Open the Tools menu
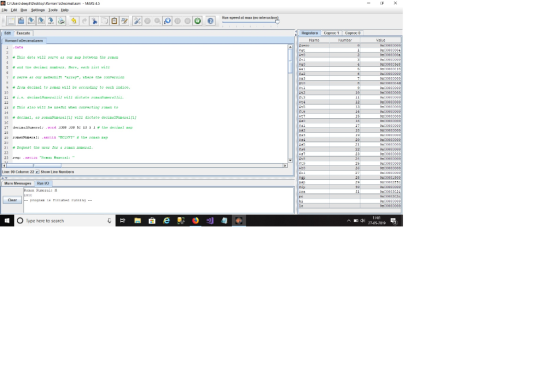The image size is (560, 373). pyautogui.click(x=53, y=10)
